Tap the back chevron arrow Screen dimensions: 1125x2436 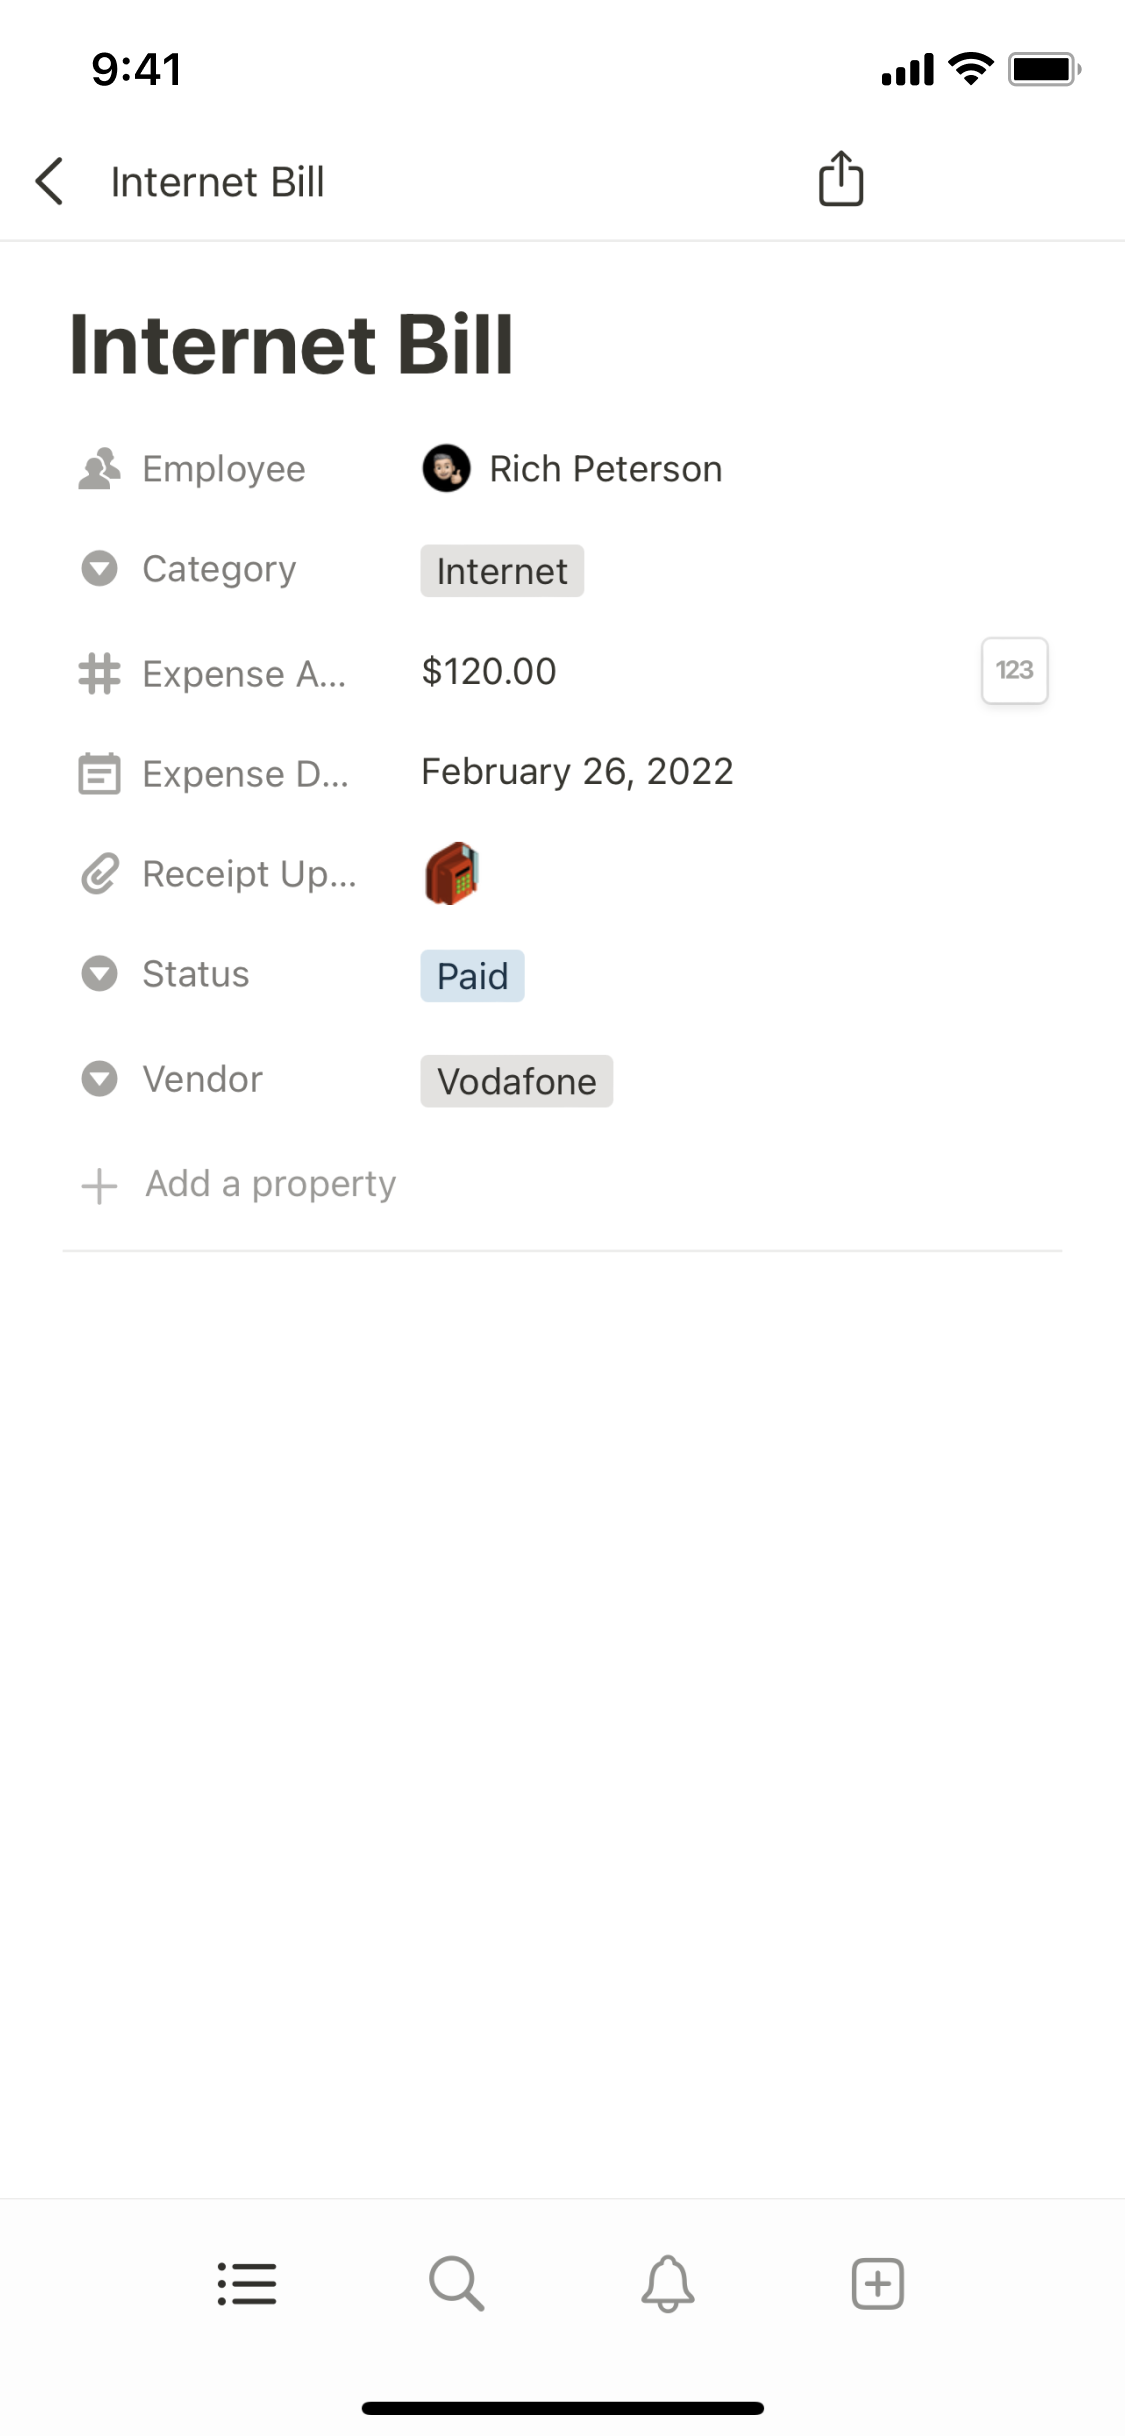tap(50, 182)
